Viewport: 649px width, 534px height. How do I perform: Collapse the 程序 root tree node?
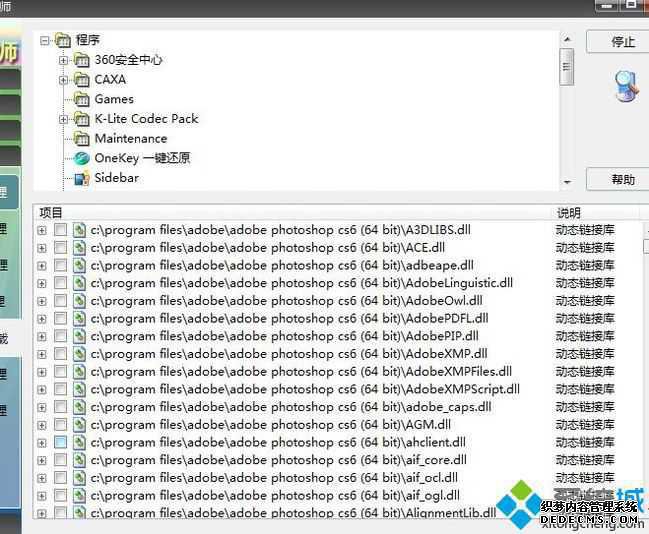tap(44, 40)
